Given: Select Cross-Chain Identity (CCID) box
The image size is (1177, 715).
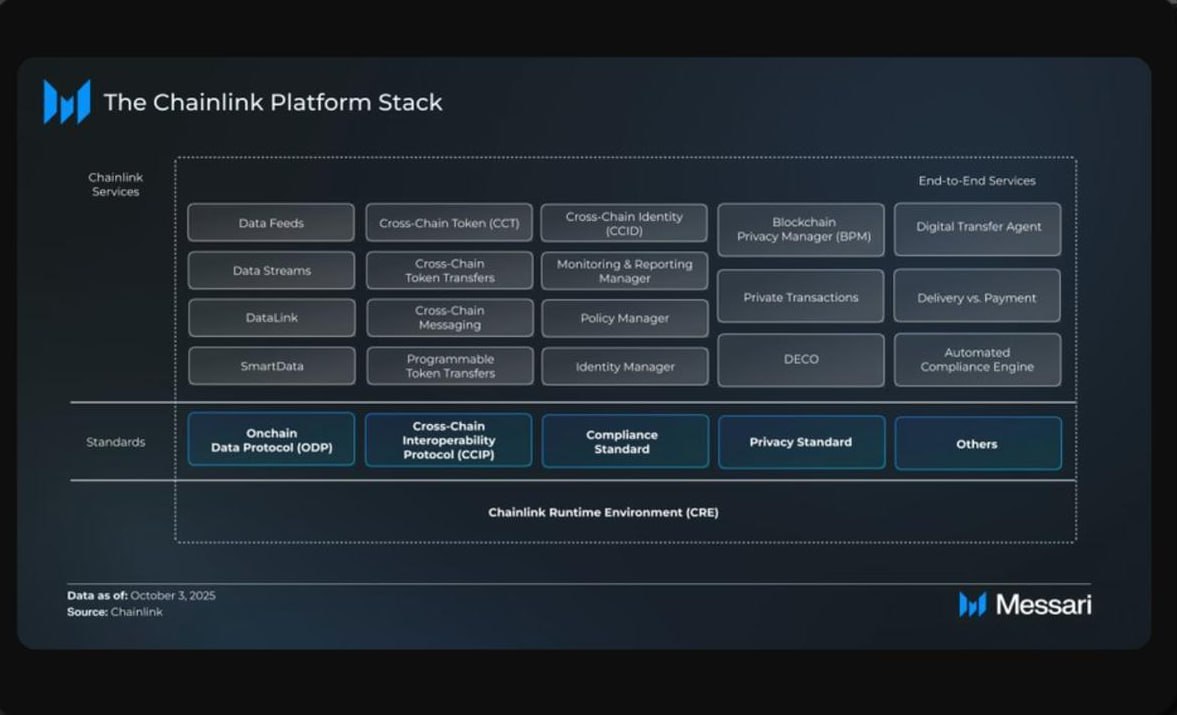Looking at the screenshot, I should (624, 223).
